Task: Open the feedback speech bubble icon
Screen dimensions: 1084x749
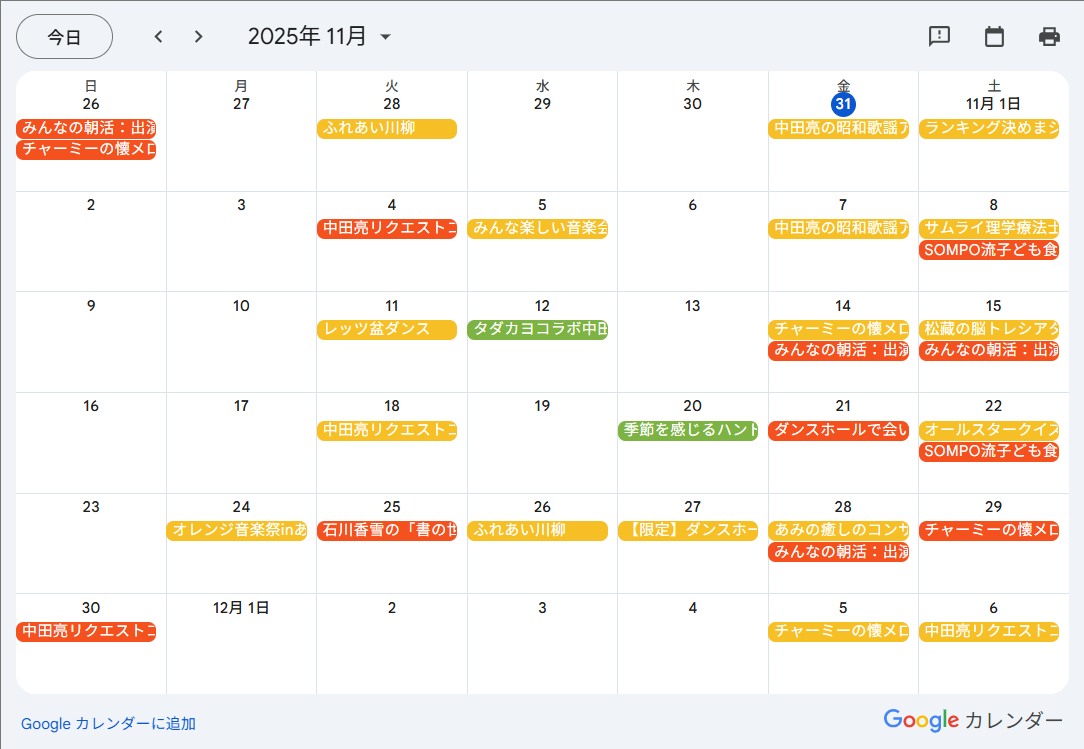Action: [939, 37]
